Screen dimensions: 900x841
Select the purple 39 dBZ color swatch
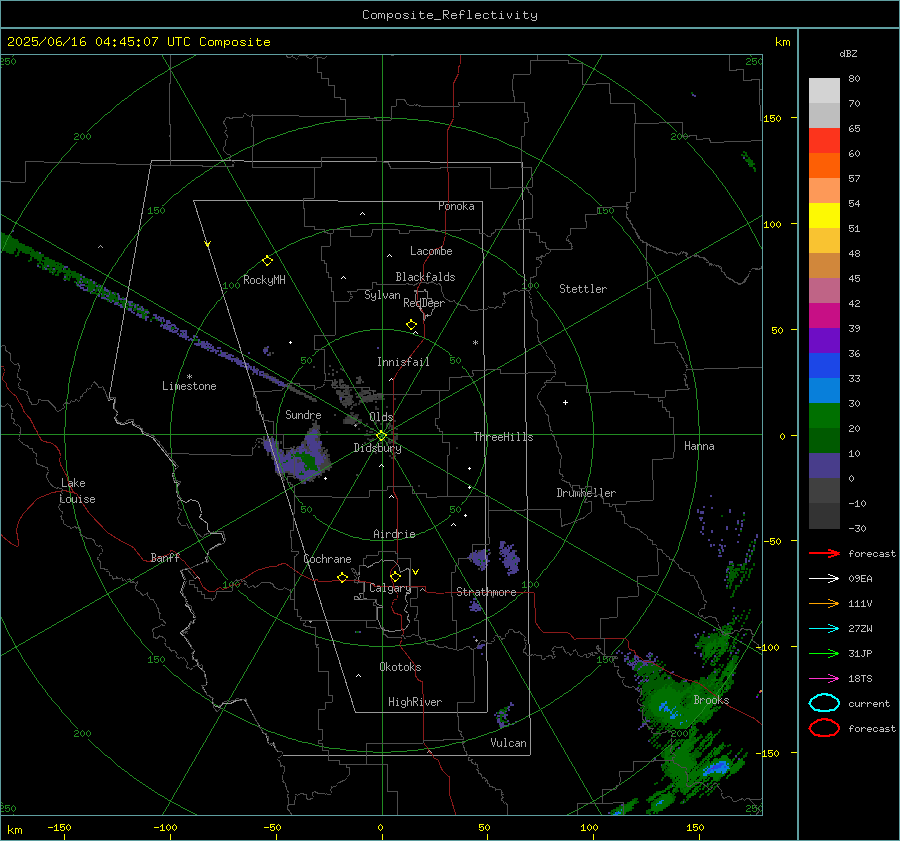824,340
